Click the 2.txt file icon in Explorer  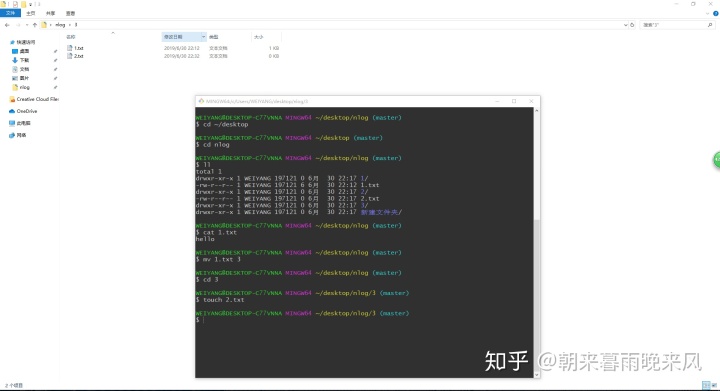coord(70,56)
